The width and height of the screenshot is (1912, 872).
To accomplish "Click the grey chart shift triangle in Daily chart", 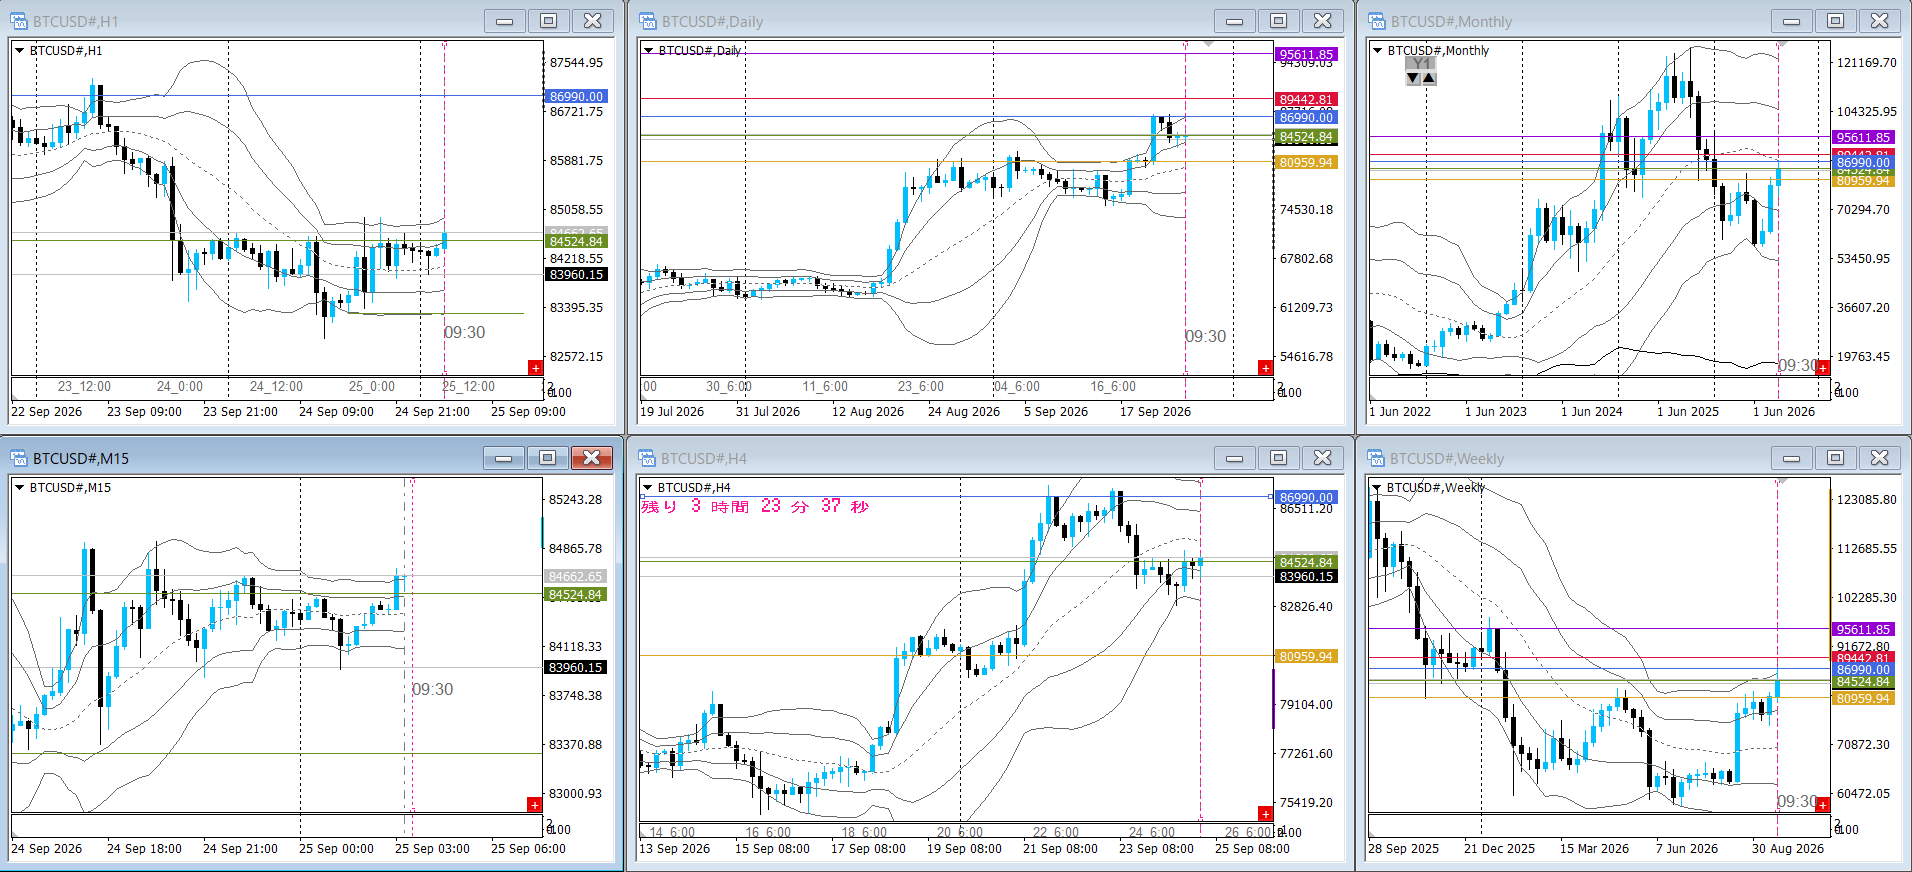I will coord(1209,45).
